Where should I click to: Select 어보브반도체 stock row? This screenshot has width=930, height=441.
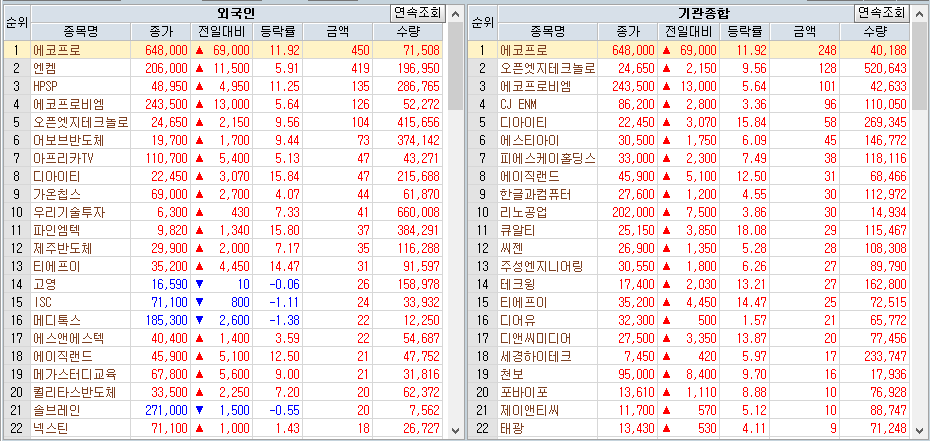[x=224, y=140]
